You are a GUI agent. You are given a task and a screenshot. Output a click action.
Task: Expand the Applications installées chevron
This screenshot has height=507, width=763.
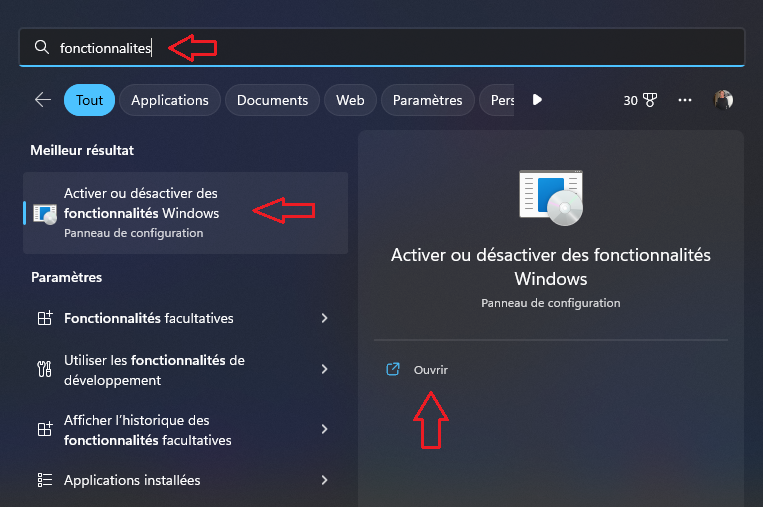(325, 480)
